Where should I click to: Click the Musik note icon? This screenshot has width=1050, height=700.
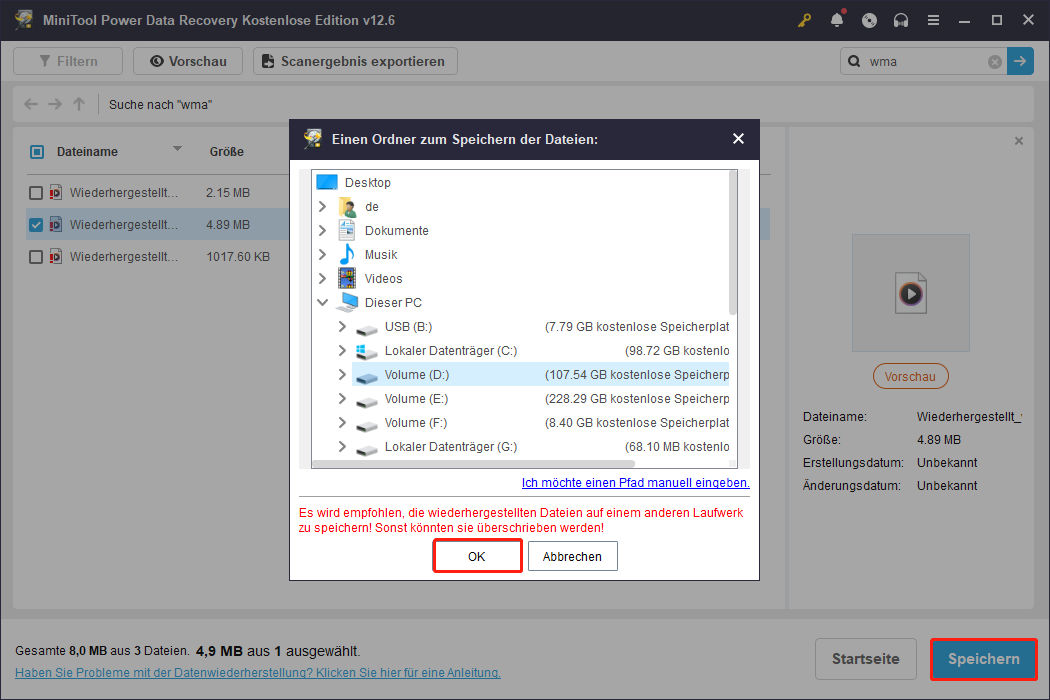[347, 255]
